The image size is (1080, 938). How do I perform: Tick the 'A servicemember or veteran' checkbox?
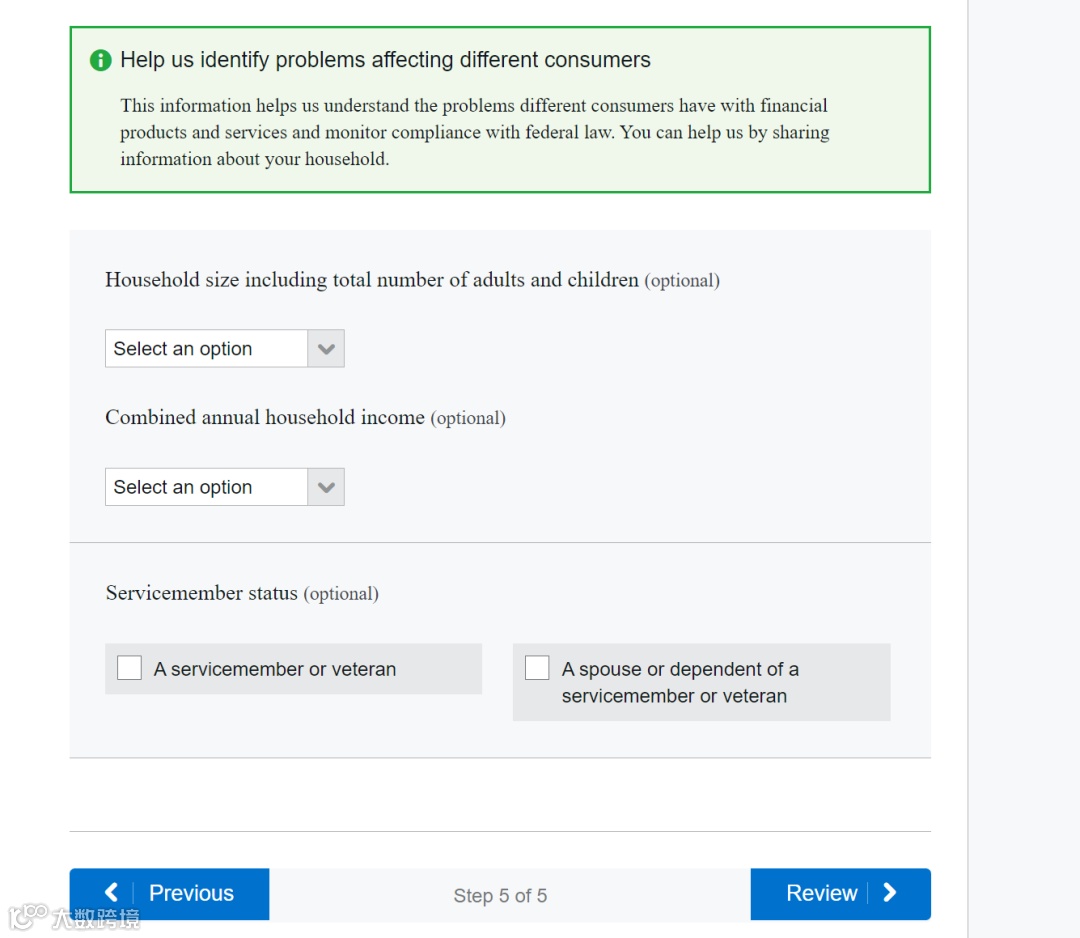[130, 668]
